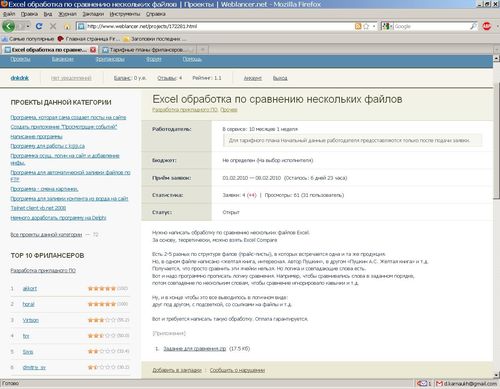Open the Вакансии site navigation link
The width and height of the screenshot is (500, 389).
pos(63,59)
